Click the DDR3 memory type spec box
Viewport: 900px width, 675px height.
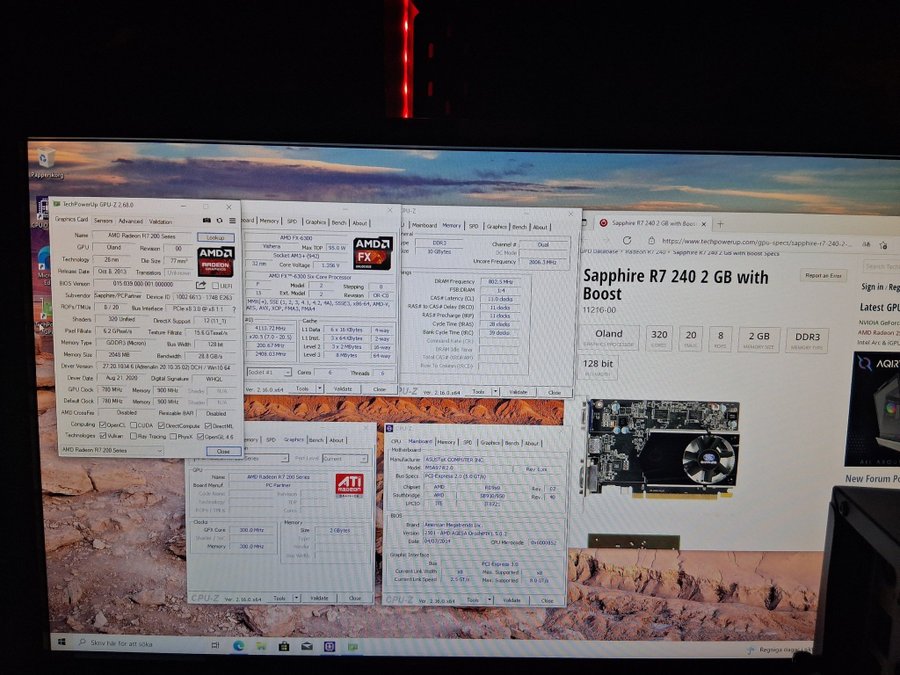coord(807,340)
